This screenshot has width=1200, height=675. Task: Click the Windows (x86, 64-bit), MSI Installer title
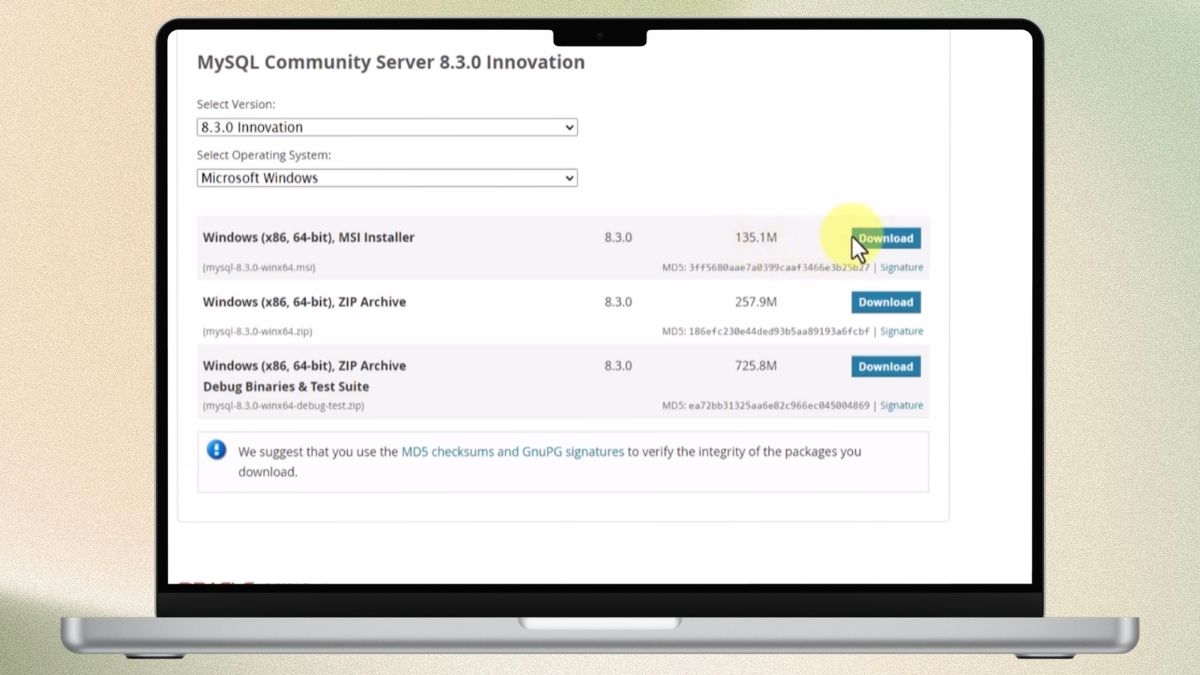pos(308,238)
